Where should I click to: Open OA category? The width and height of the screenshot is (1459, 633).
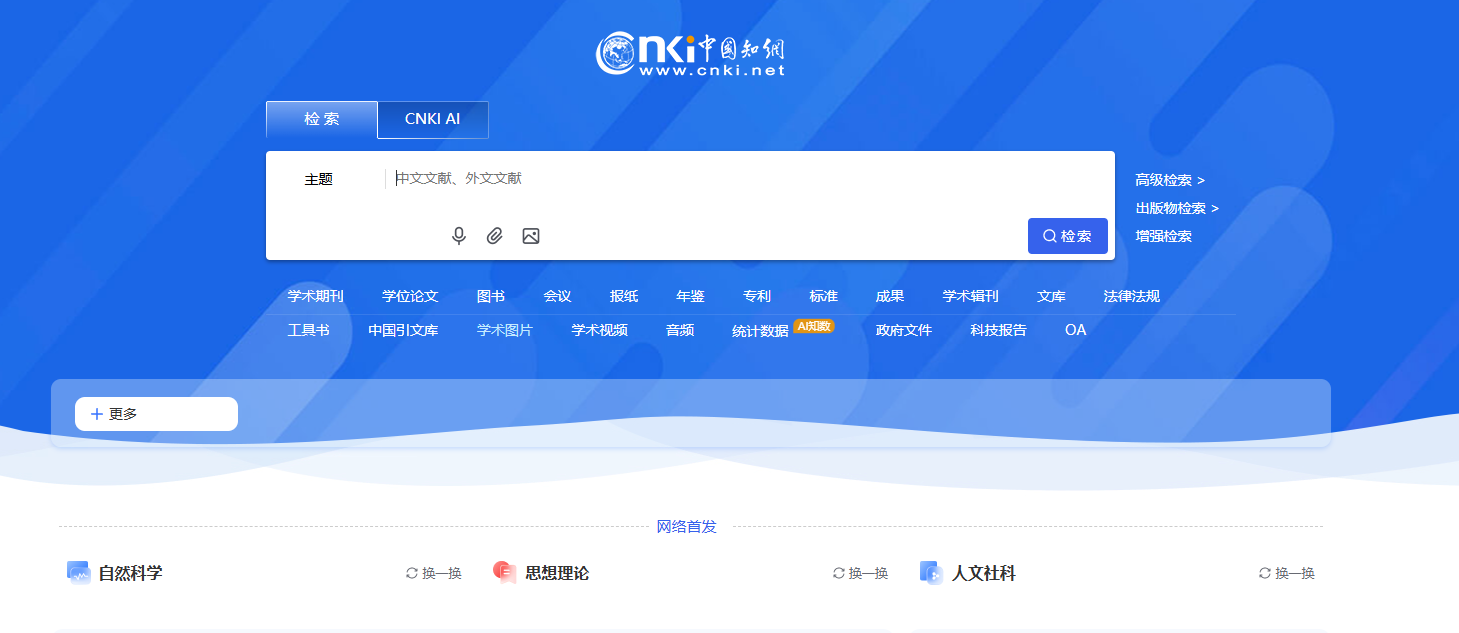[1075, 330]
